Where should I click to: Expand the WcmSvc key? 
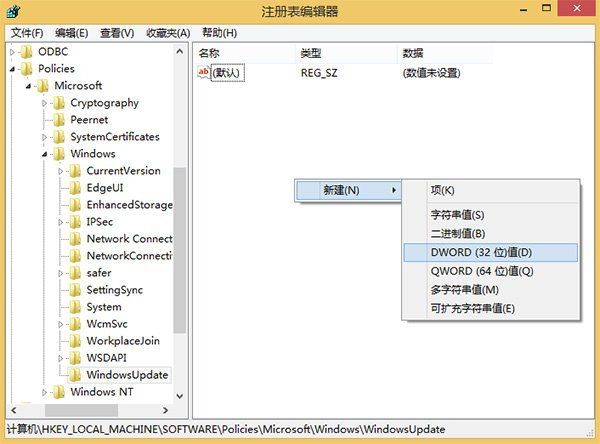point(60,324)
